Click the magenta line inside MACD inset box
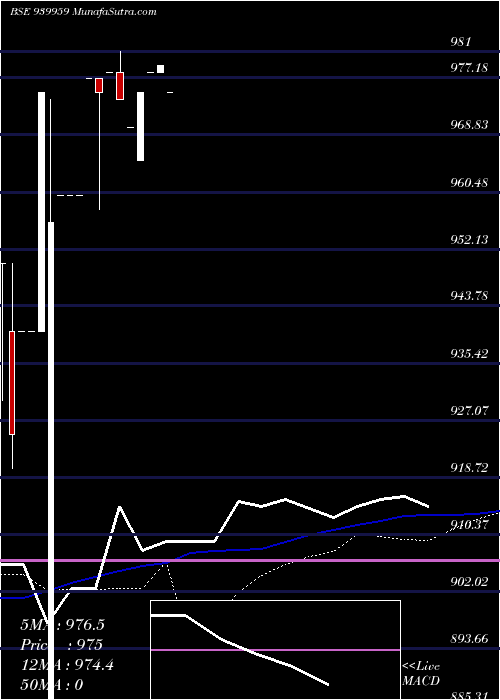 click(275, 650)
